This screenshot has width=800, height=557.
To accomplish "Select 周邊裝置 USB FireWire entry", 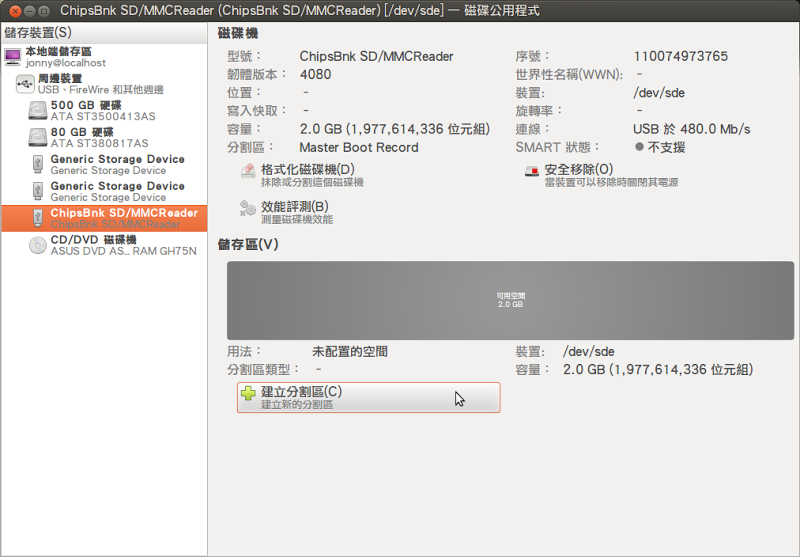I will click(x=104, y=84).
